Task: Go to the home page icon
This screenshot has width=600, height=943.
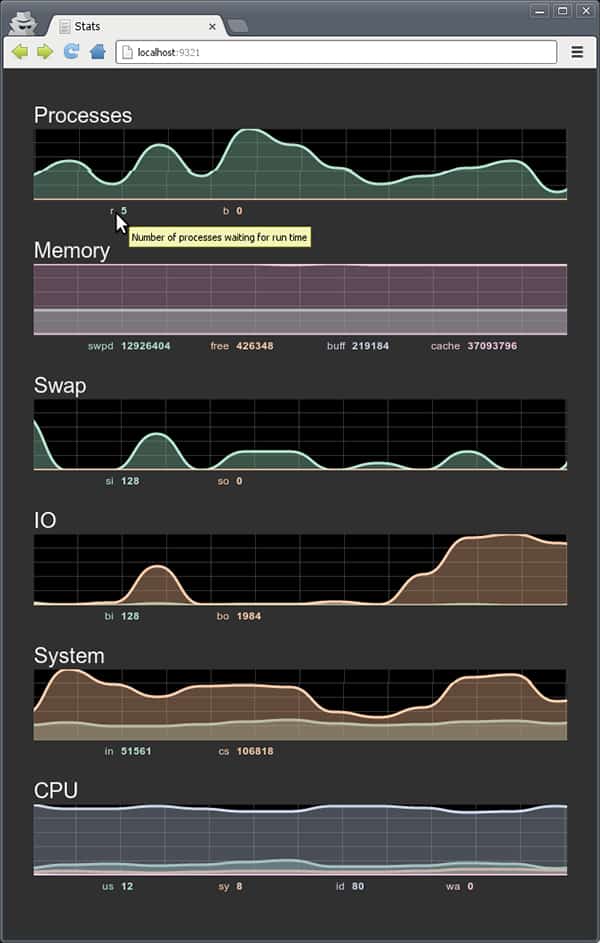Action: [x=97, y=52]
